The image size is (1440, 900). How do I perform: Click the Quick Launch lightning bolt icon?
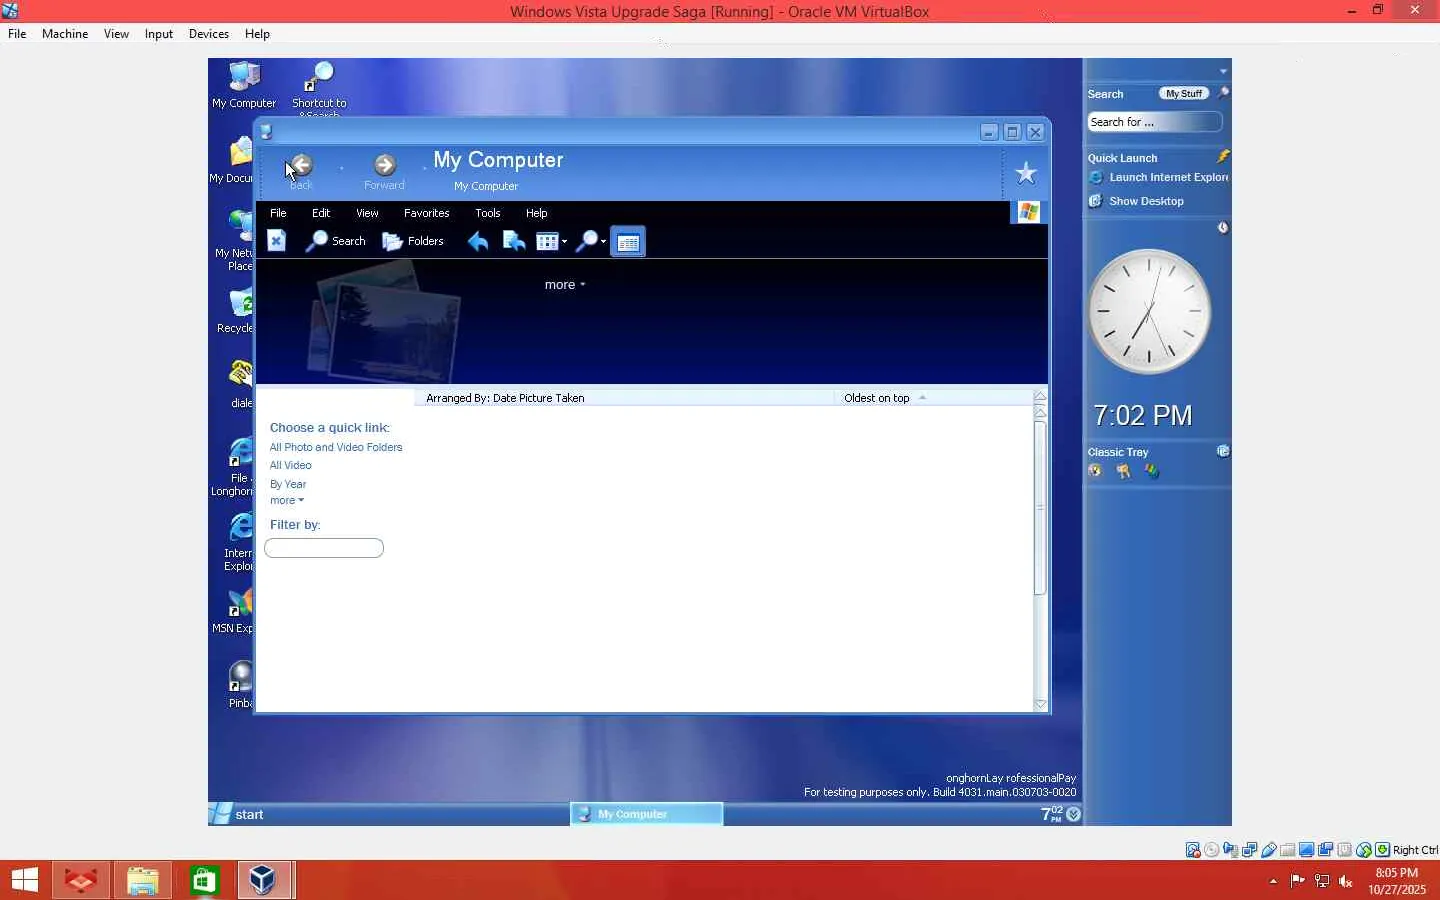click(1223, 157)
